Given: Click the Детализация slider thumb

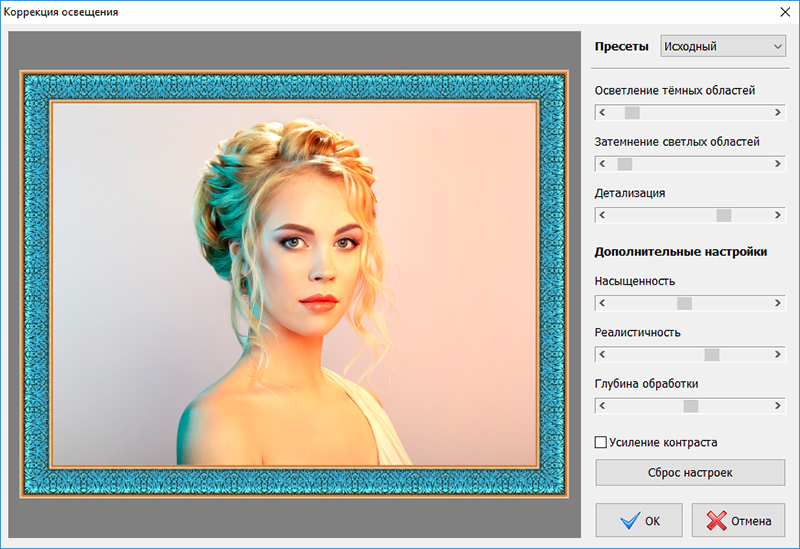Looking at the screenshot, I should tap(724, 215).
